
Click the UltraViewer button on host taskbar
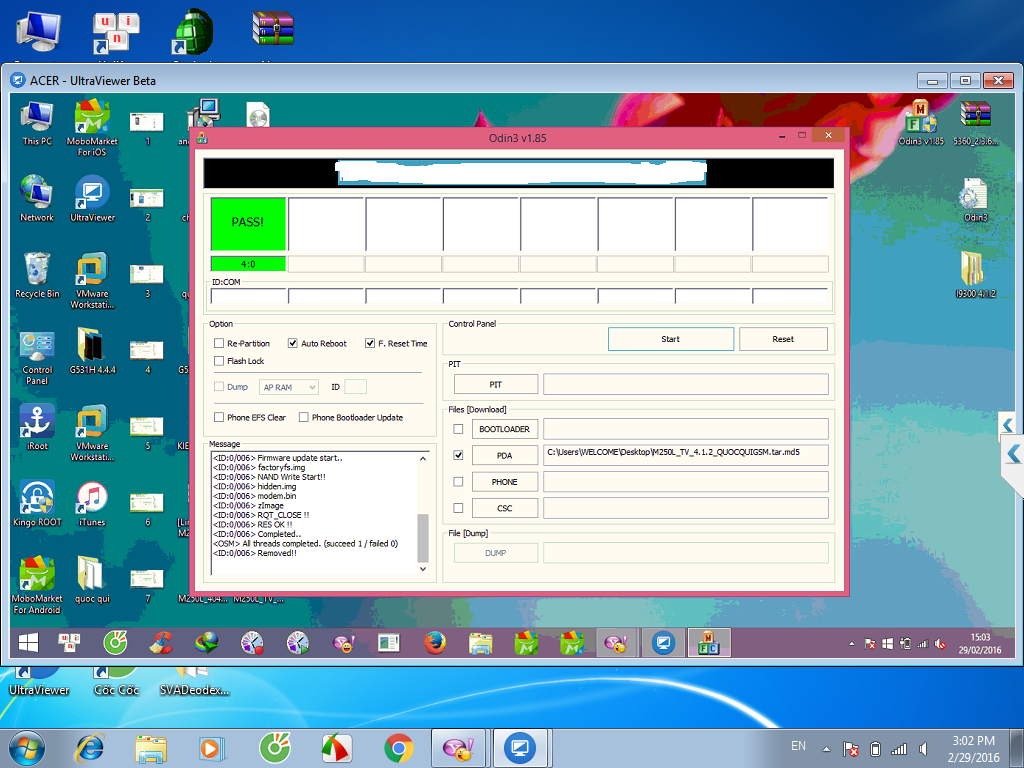click(x=520, y=748)
